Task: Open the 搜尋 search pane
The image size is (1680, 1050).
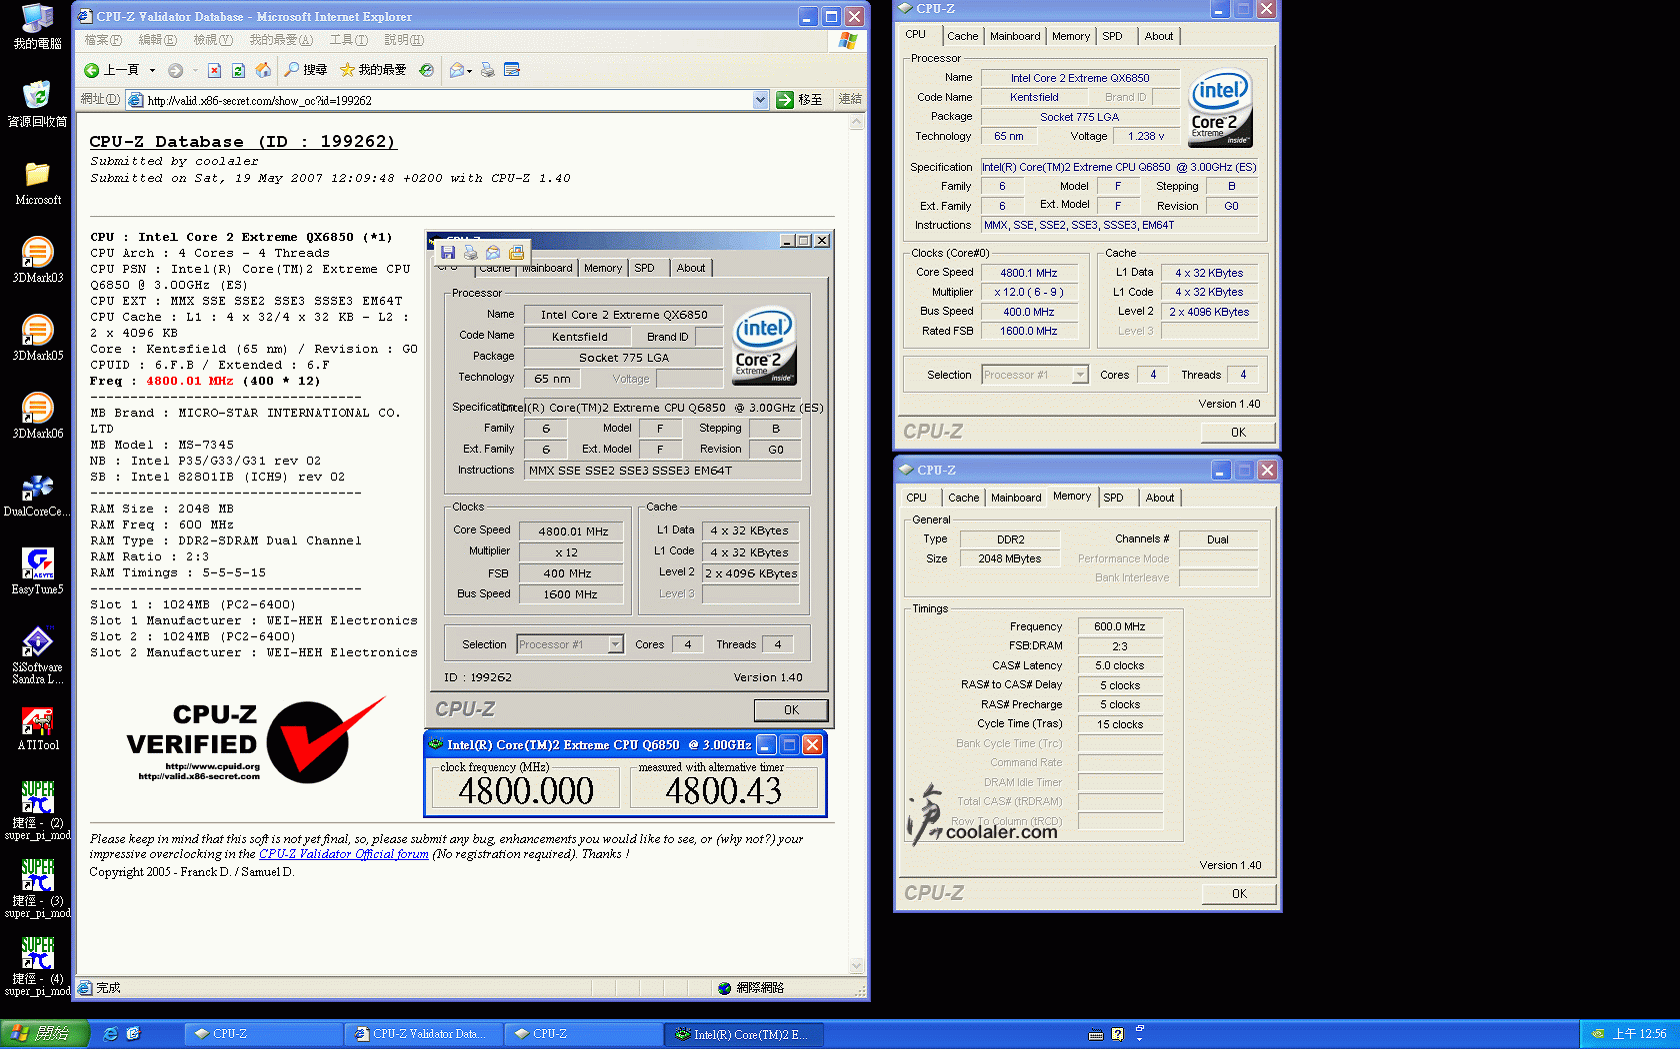Action: (x=306, y=70)
